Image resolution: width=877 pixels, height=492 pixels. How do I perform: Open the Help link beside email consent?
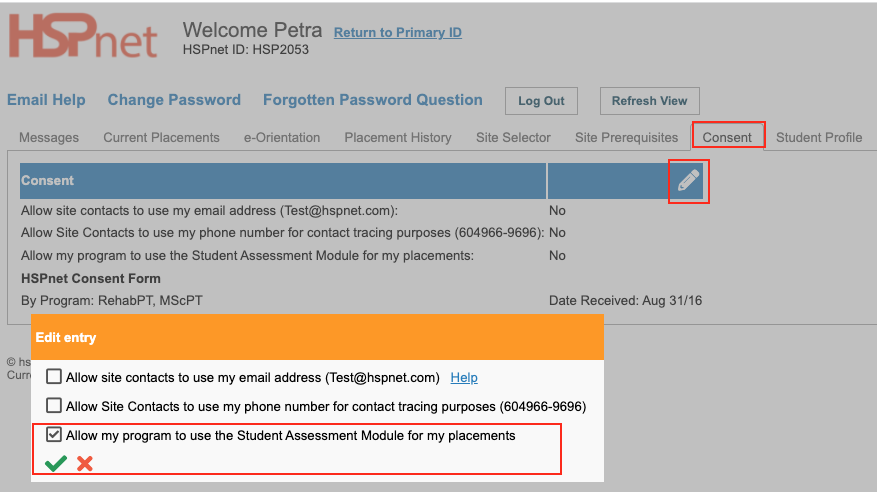[464, 377]
